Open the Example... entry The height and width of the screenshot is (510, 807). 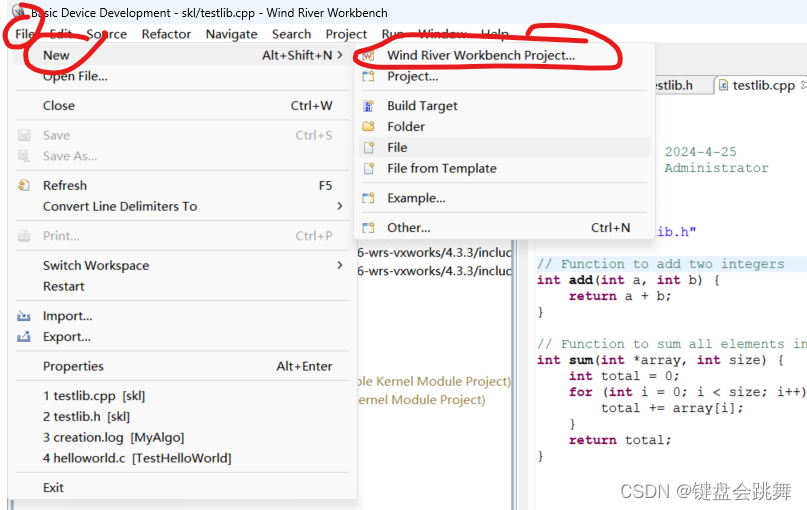(x=416, y=198)
